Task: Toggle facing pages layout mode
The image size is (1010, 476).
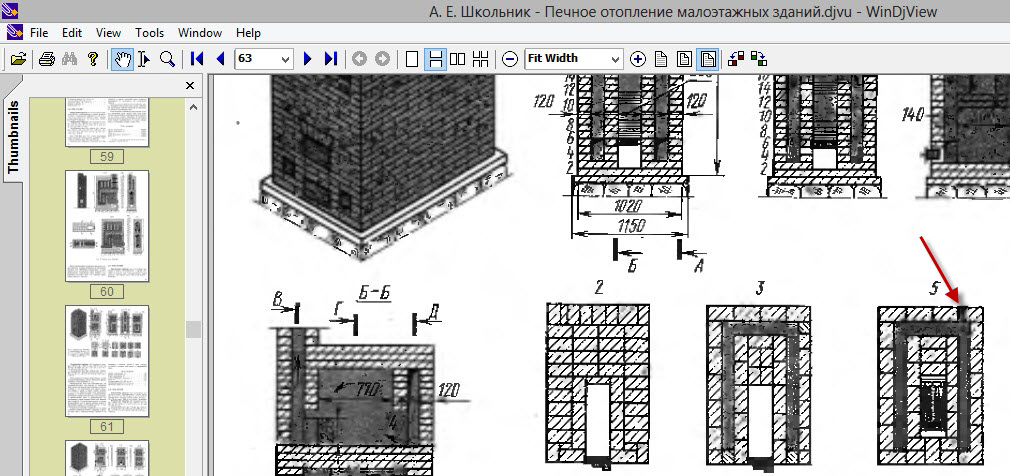Action: [x=458, y=59]
